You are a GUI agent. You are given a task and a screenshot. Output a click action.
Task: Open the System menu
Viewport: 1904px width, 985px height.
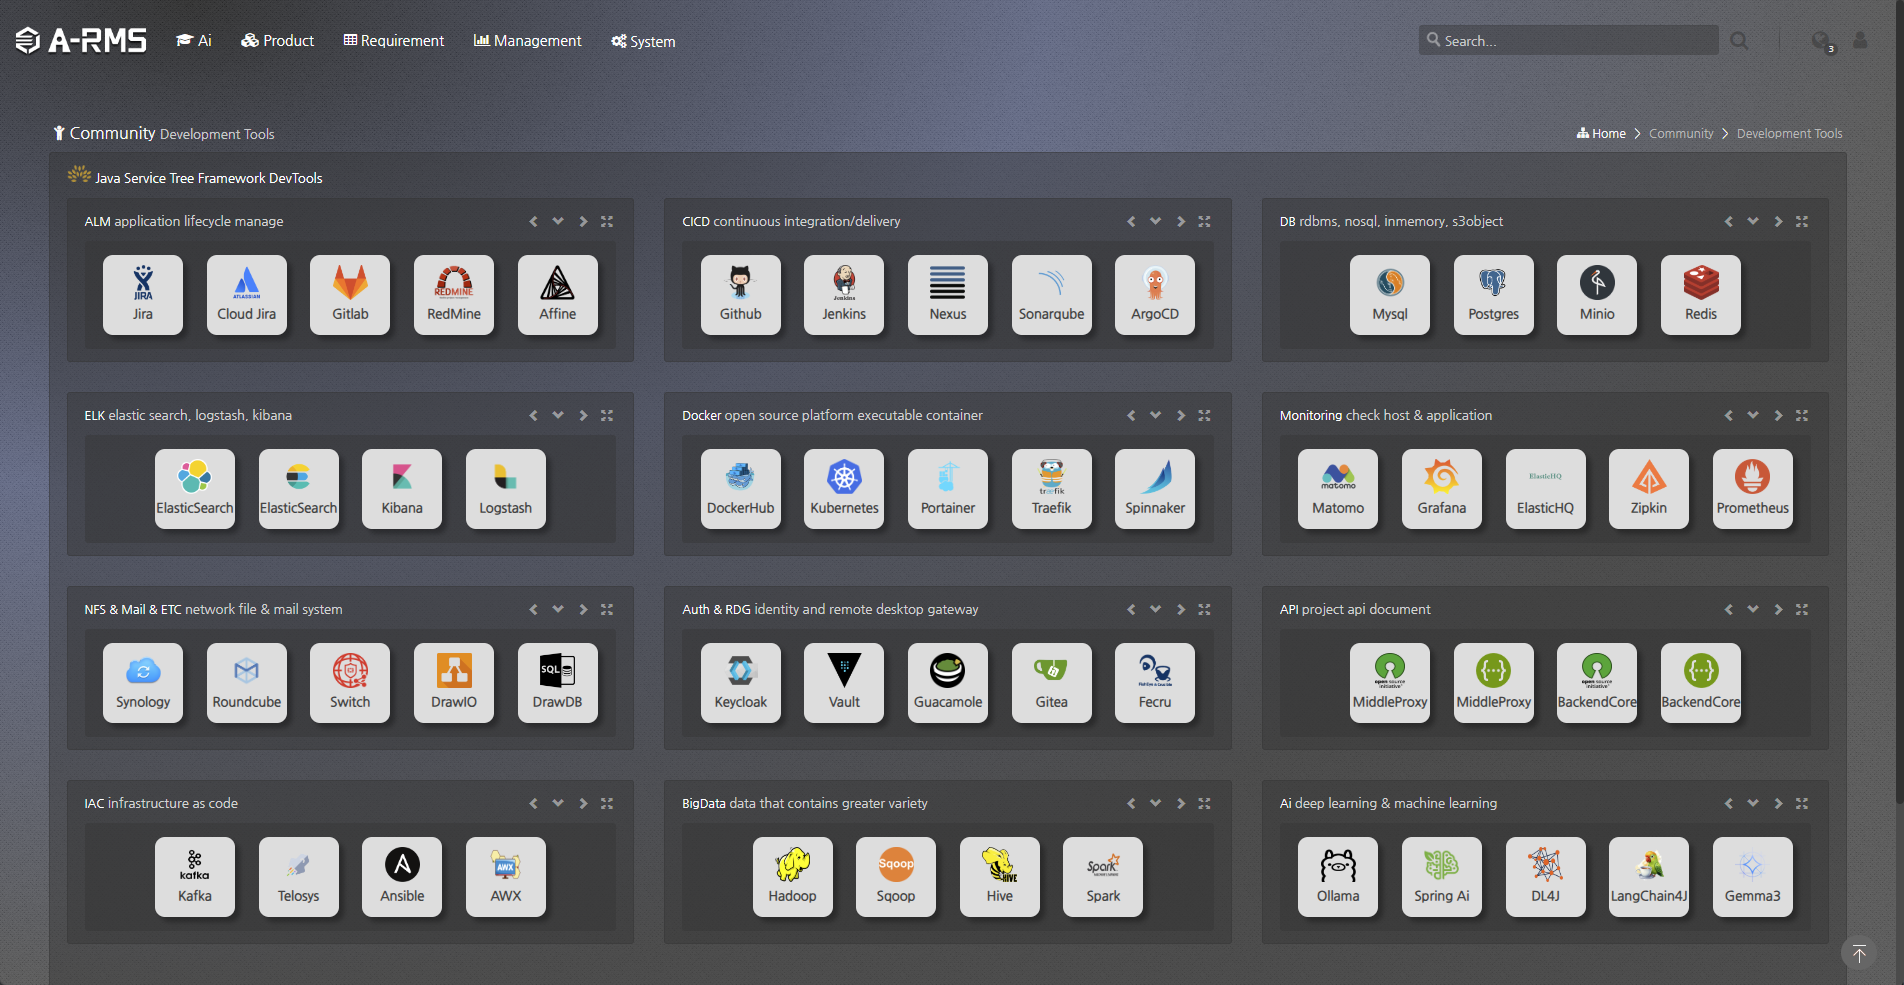[x=643, y=41]
